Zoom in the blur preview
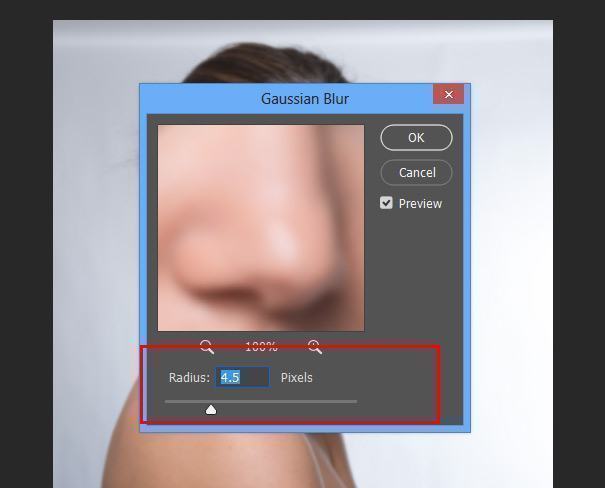 315,346
